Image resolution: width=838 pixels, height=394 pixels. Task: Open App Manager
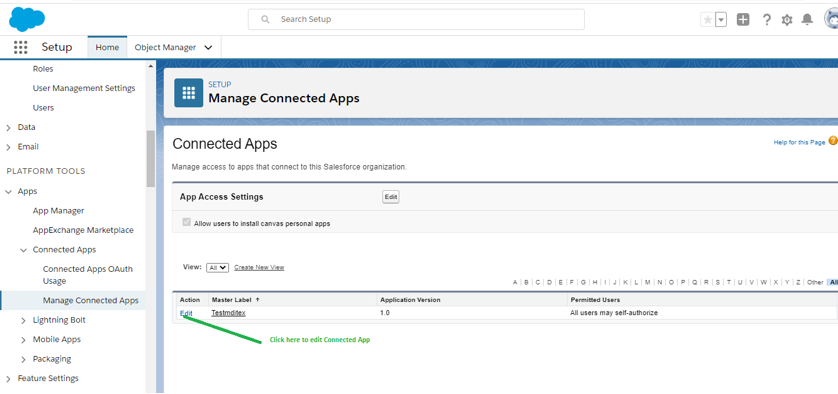click(58, 211)
